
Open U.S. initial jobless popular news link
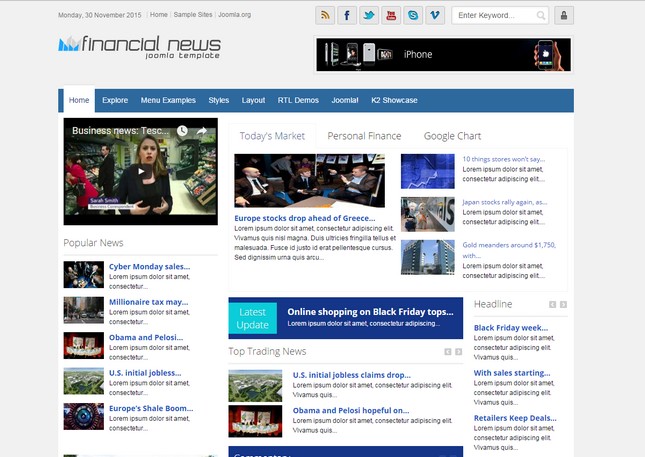(x=145, y=373)
